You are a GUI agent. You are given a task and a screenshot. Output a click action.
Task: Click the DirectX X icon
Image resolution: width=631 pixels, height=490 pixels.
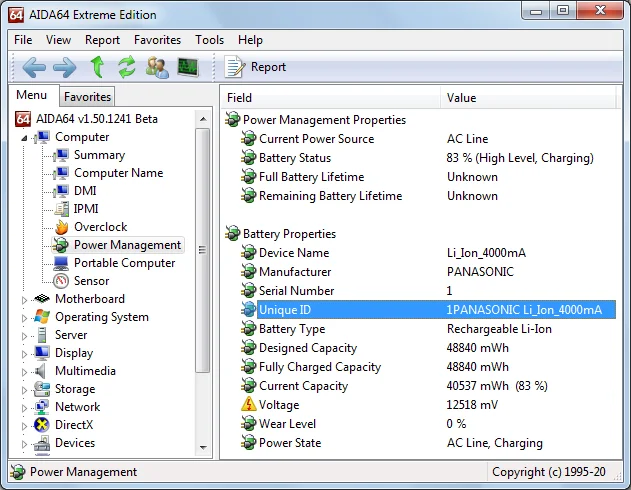click(42, 425)
